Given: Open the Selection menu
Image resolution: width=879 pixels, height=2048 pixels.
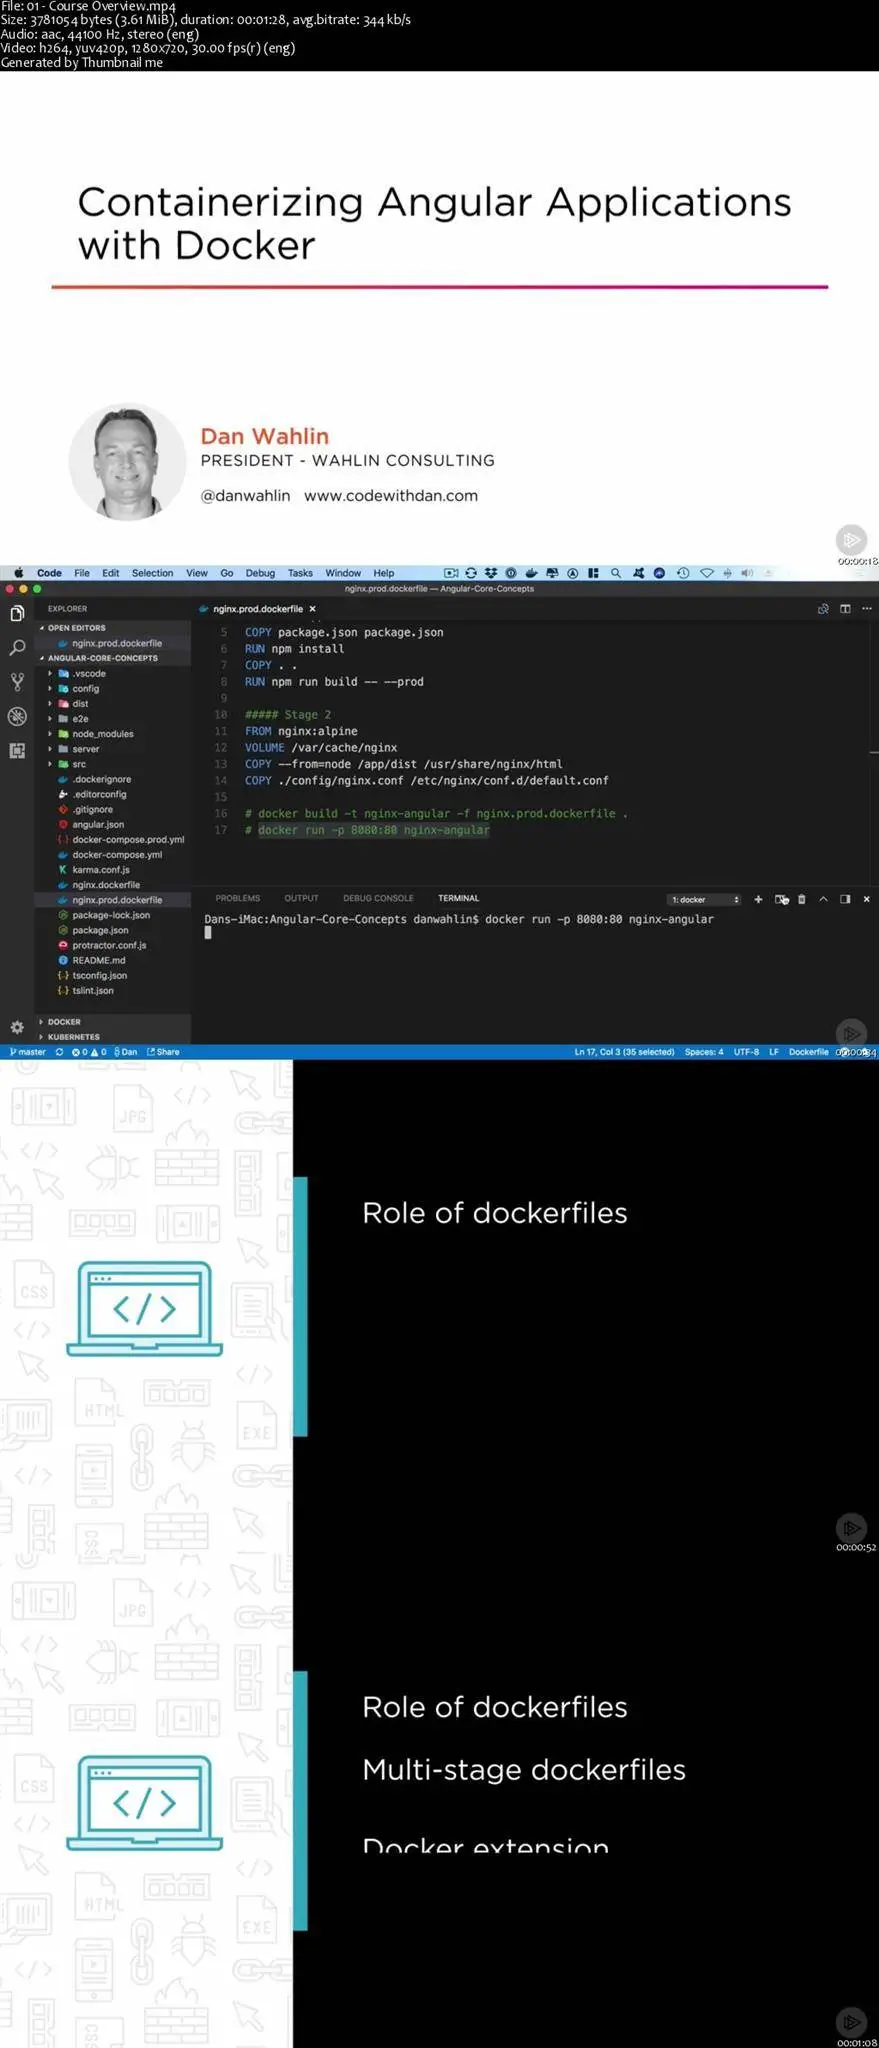Looking at the screenshot, I should (x=152, y=573).
